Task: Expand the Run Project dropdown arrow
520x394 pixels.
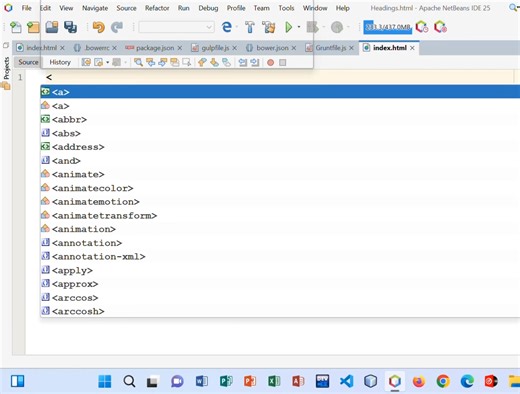Action: (299, 27)
